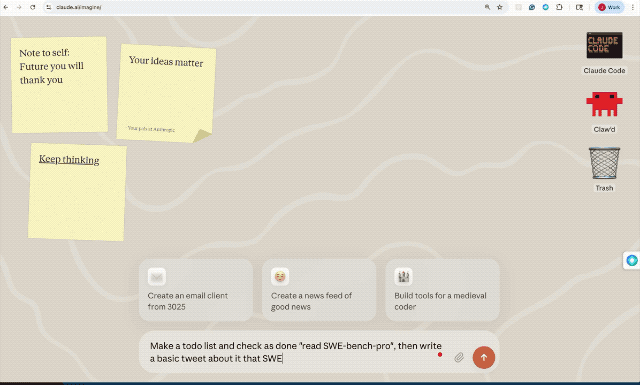Open the Work profile button
The height and width of the screenshot is (385, 640).
tap(609, 7)
